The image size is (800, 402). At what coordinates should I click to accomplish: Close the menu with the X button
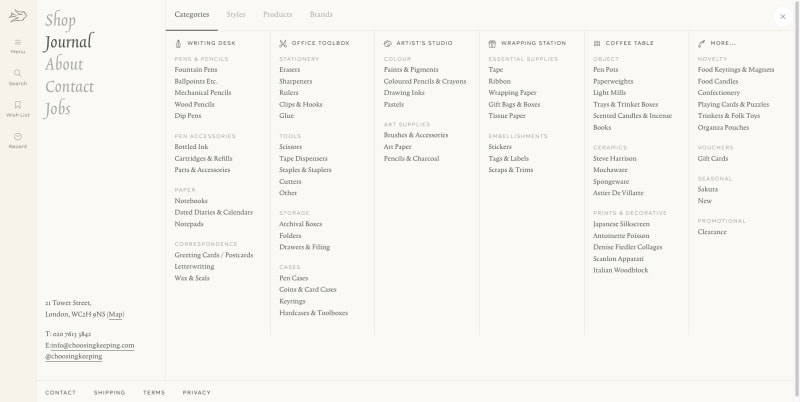click(783, 16)
